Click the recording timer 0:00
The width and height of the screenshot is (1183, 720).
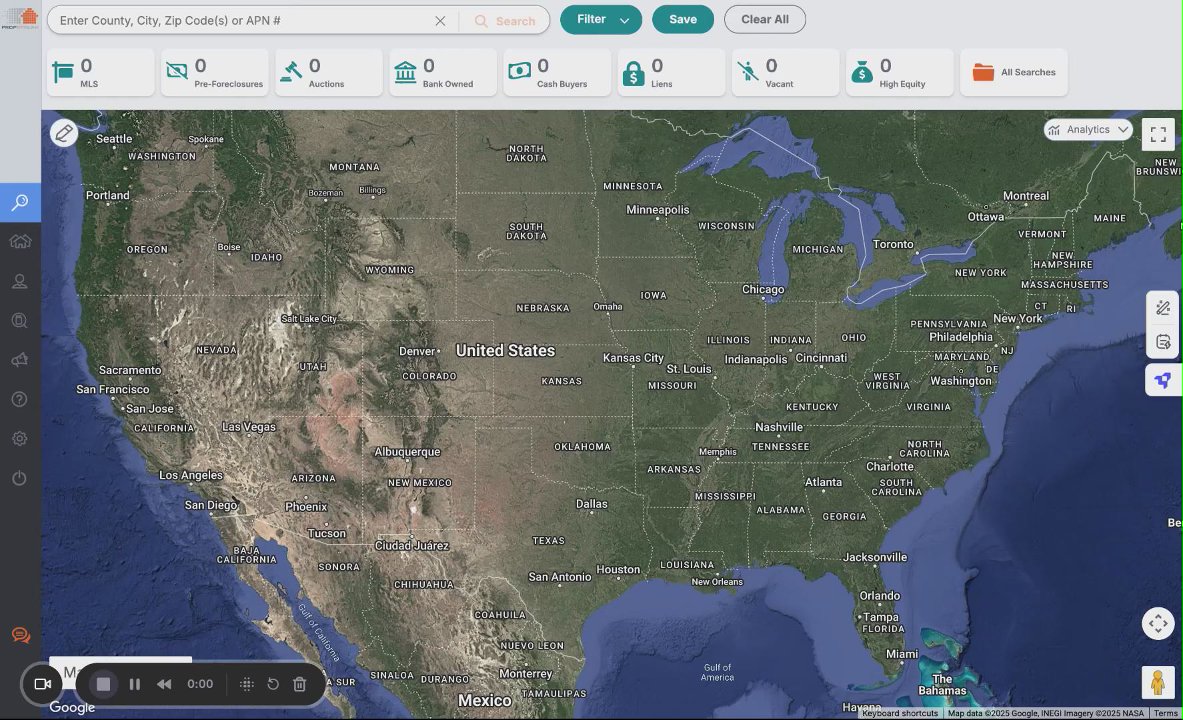coord(200,684)
